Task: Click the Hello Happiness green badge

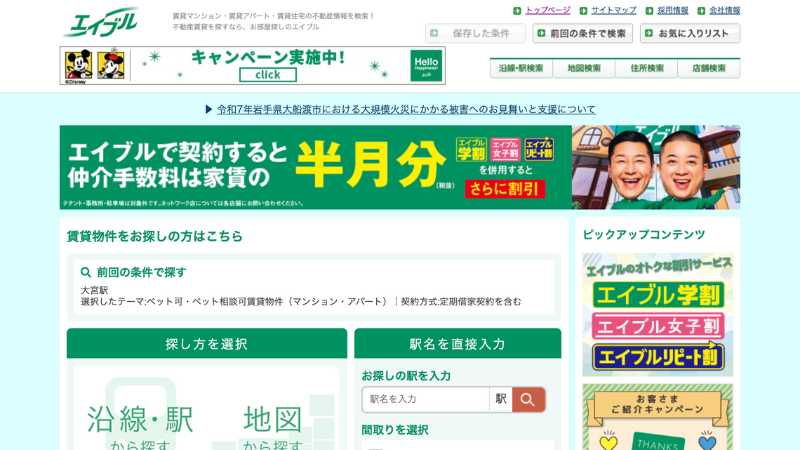Action: (426, 65)
